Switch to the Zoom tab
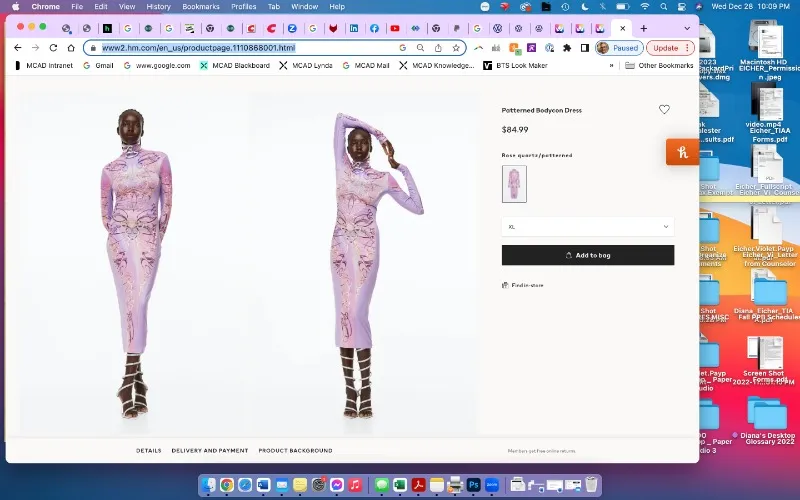 click(x=292, y=29)
